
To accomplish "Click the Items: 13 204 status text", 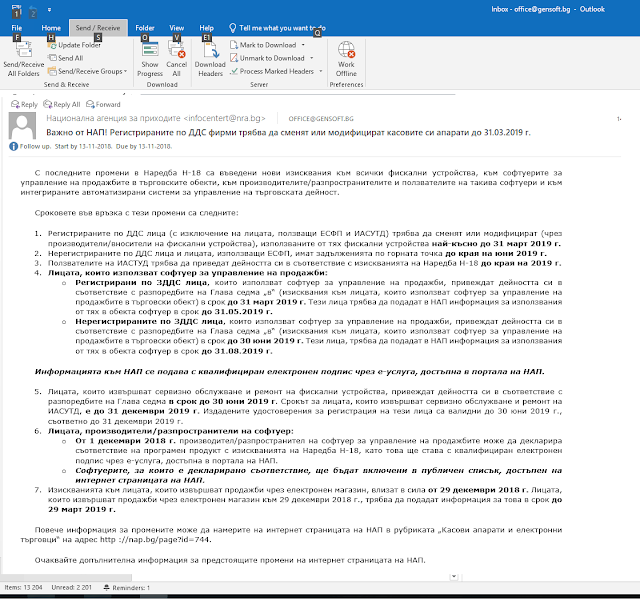I will point(23,588).
